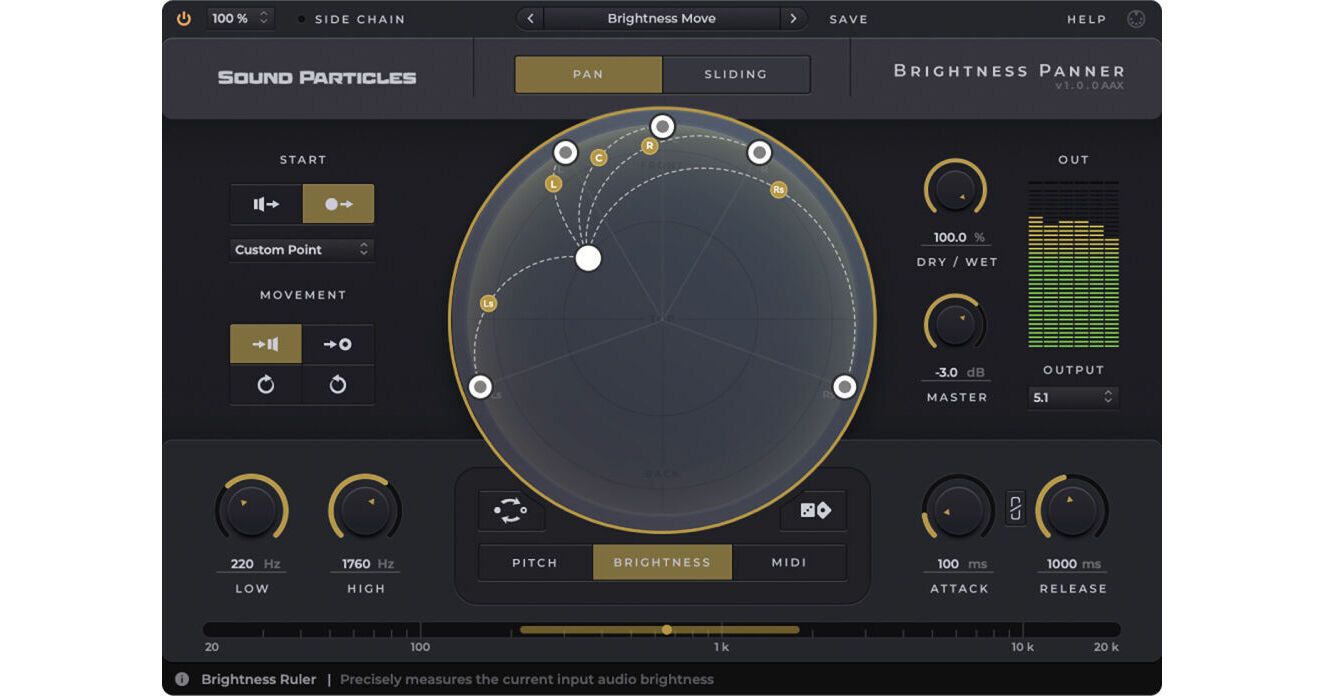The width and height of the screenshot is (1325, 696).
Task: Click the right rotation icon under Movement
Action: 337,385
